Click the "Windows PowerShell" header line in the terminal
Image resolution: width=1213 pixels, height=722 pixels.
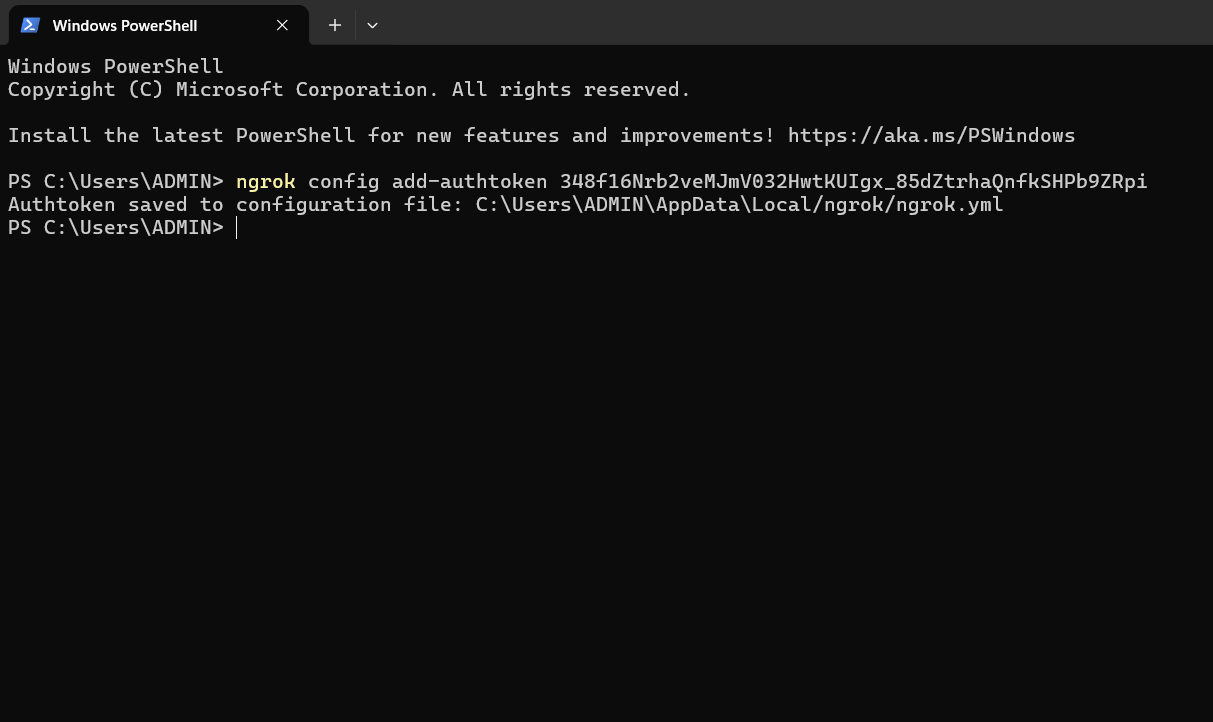tap(115, 67)
